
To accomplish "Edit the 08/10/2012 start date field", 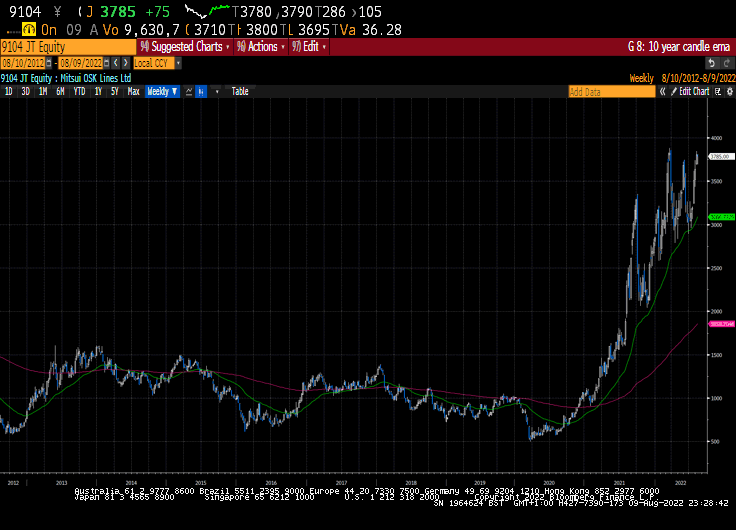I will click(23, 63).
